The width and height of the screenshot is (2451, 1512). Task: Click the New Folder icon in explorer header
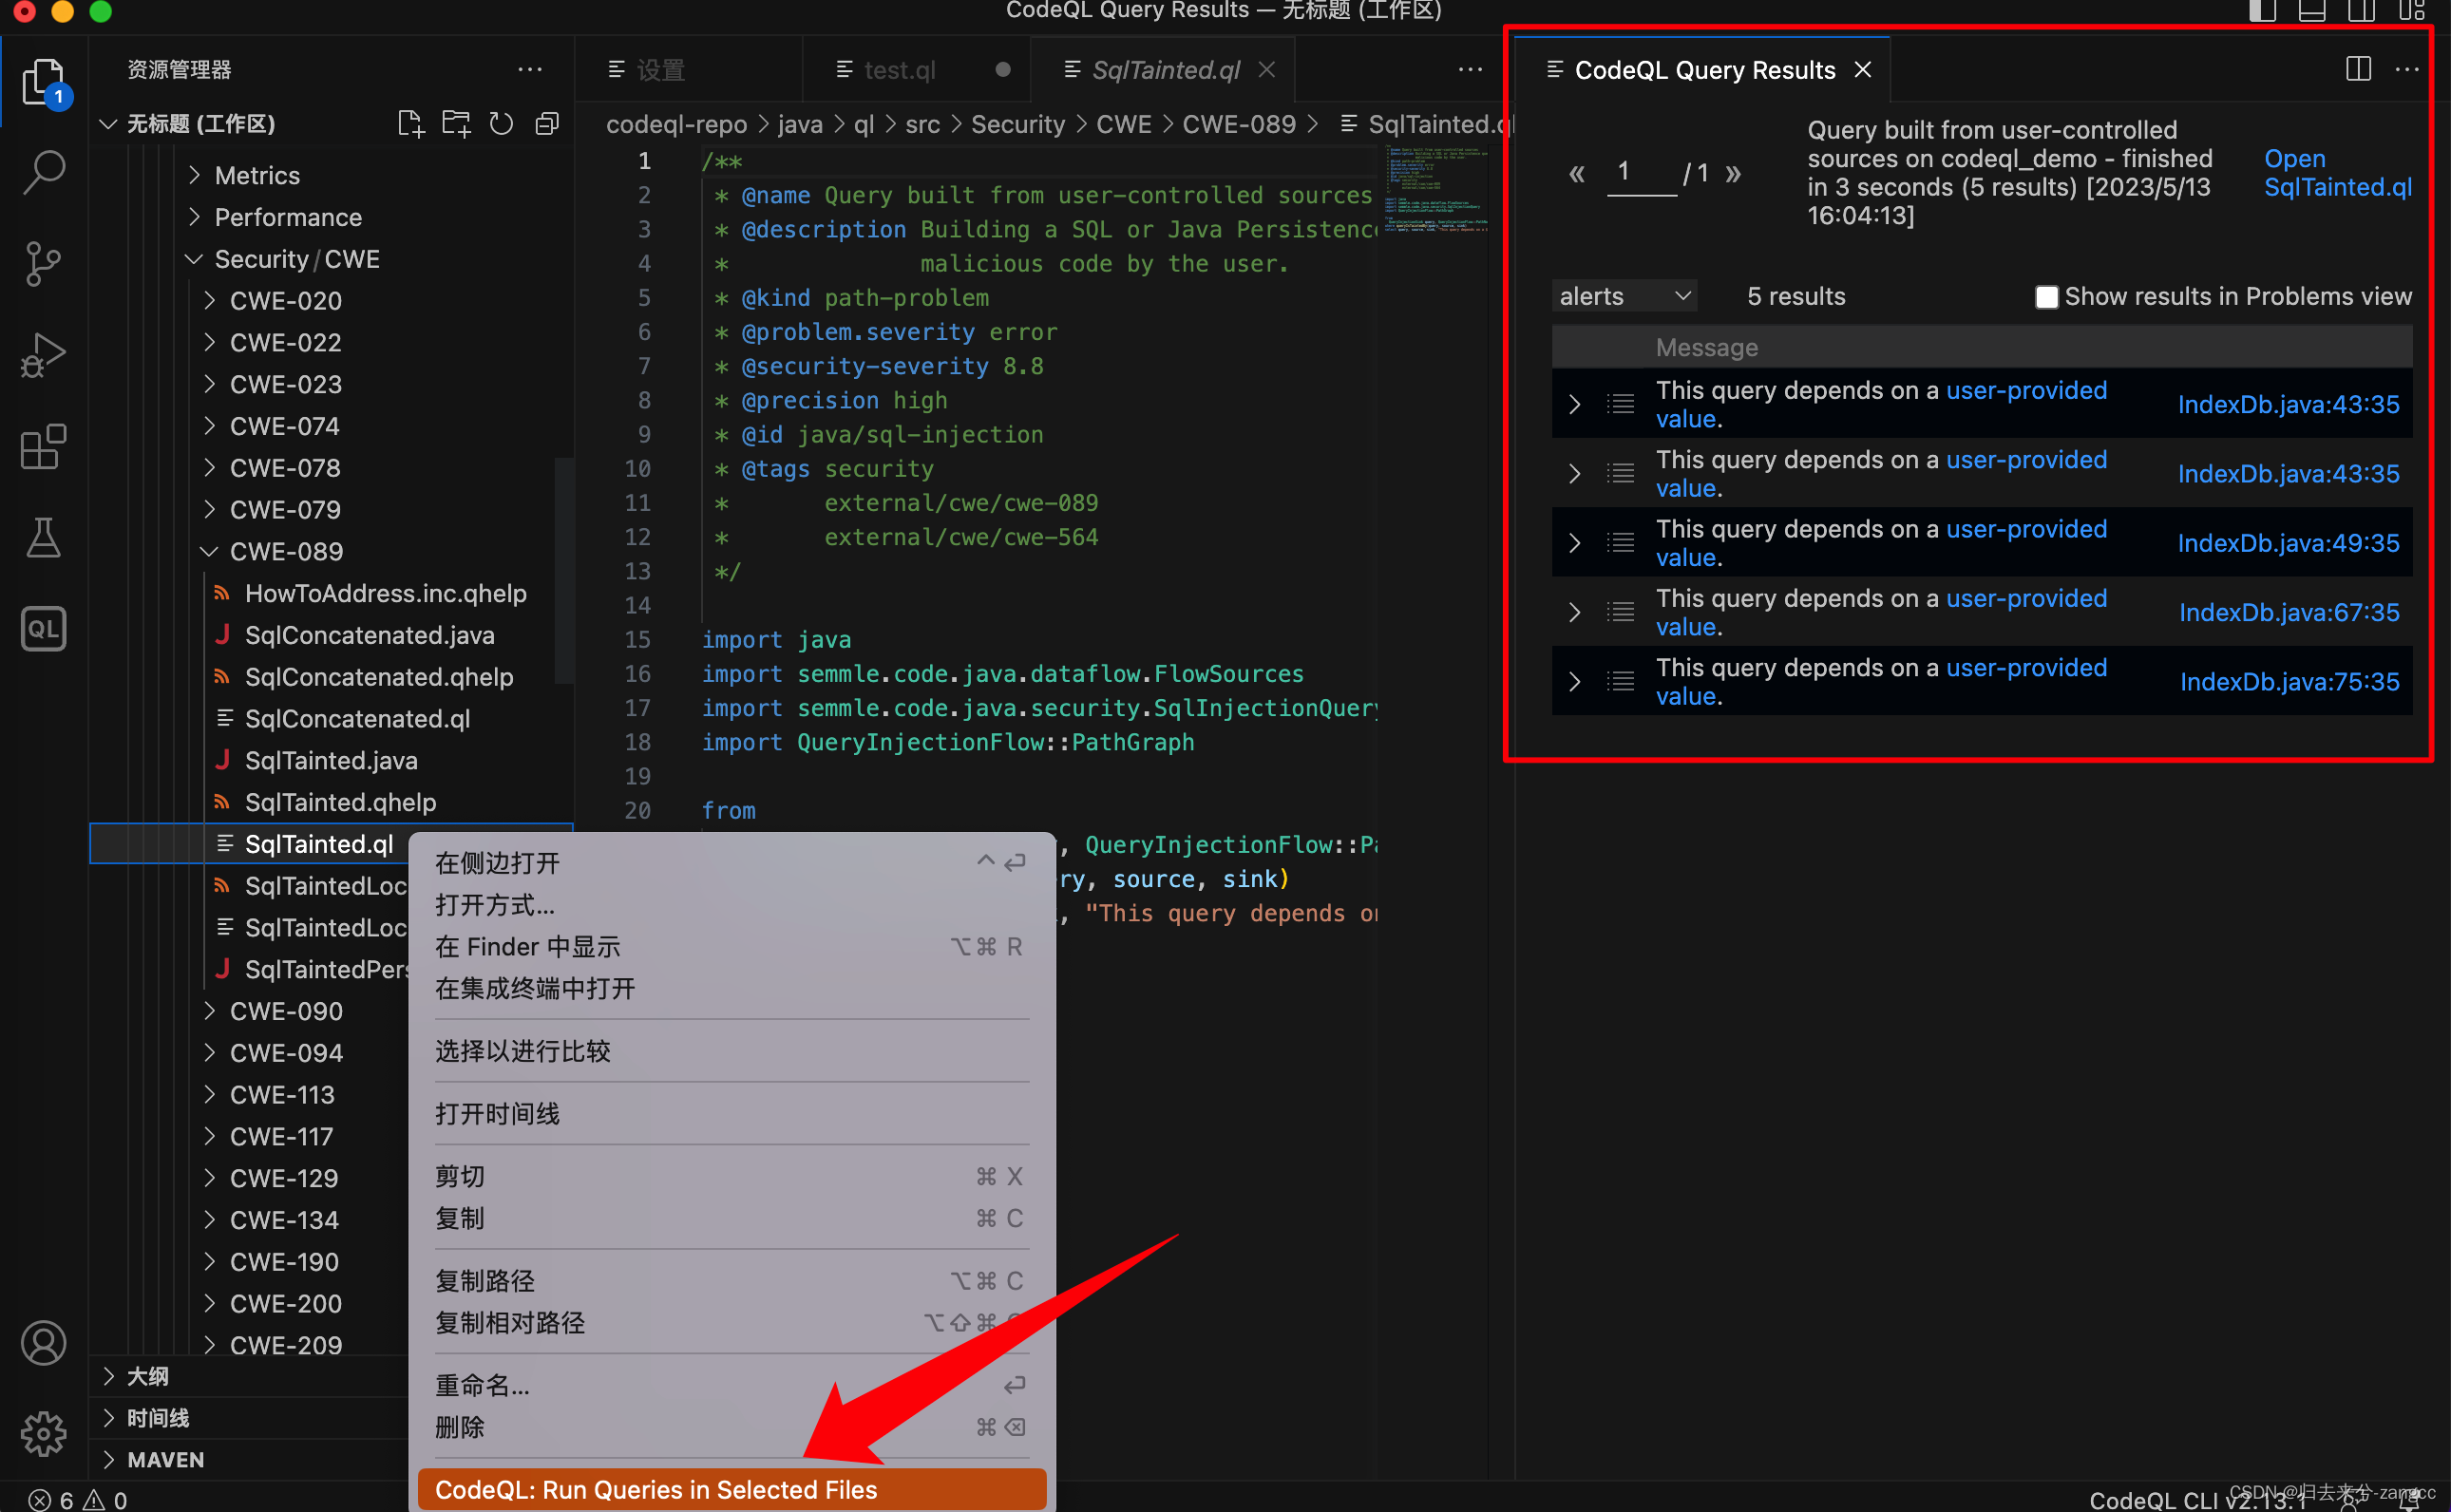456,124
